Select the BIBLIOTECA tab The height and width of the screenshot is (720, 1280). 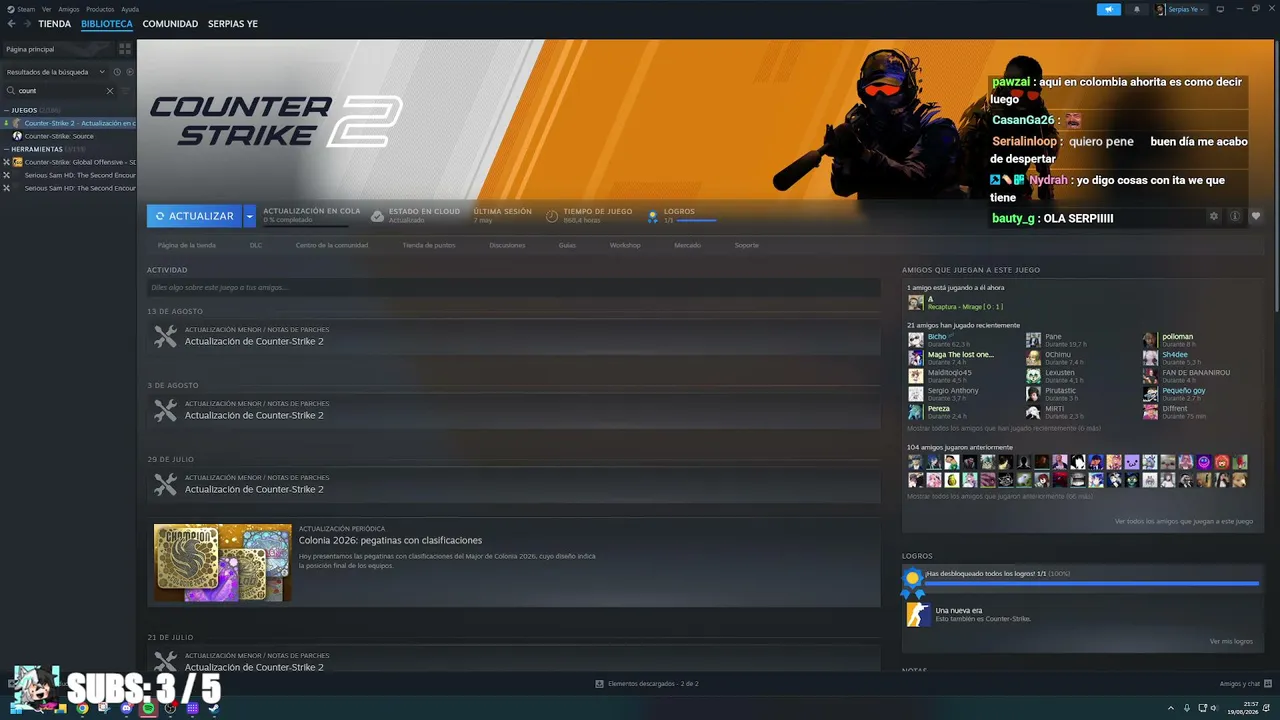pos(106,24)
